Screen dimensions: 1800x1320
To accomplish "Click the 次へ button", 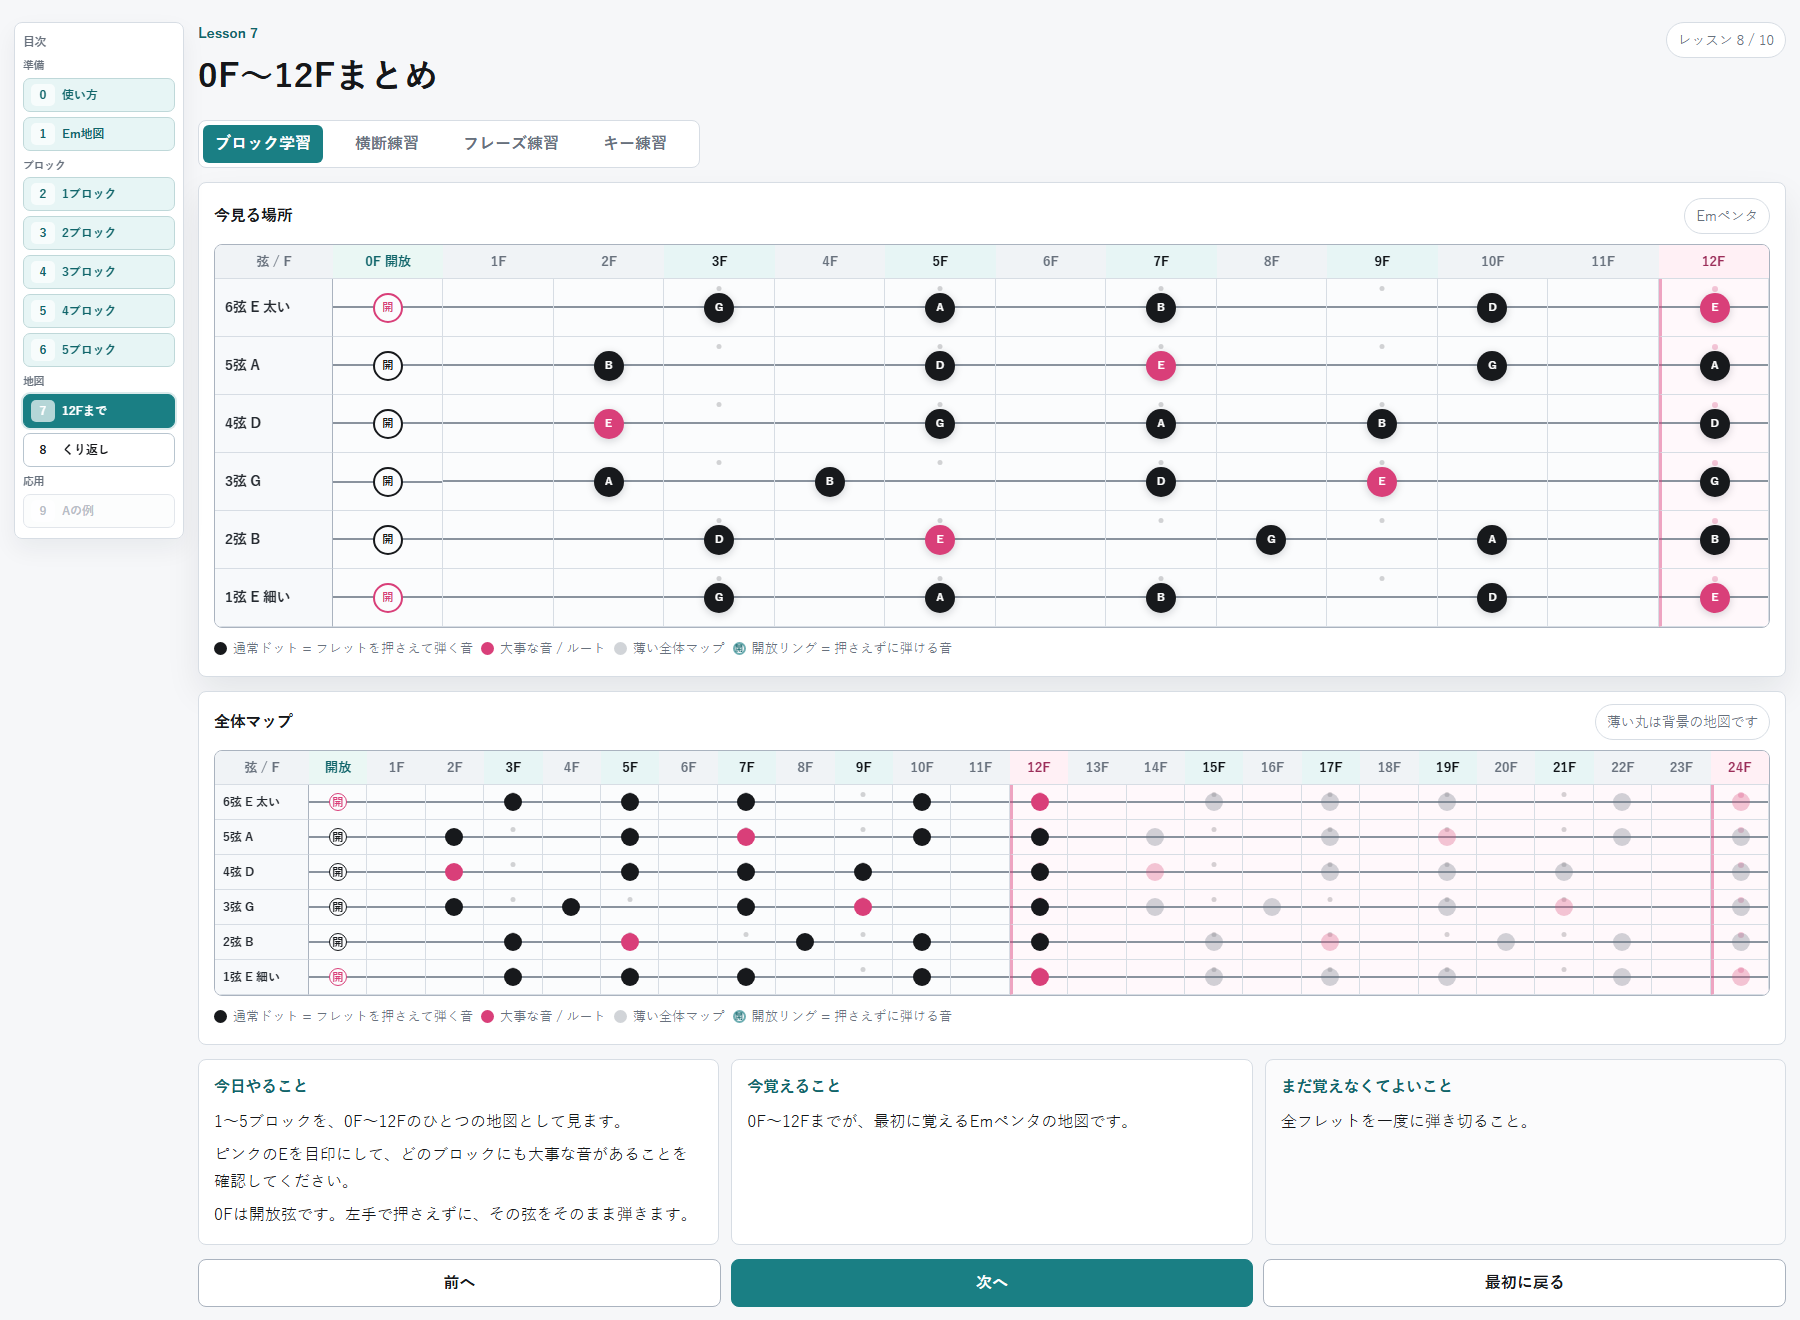I will [x=992, y=1283].
